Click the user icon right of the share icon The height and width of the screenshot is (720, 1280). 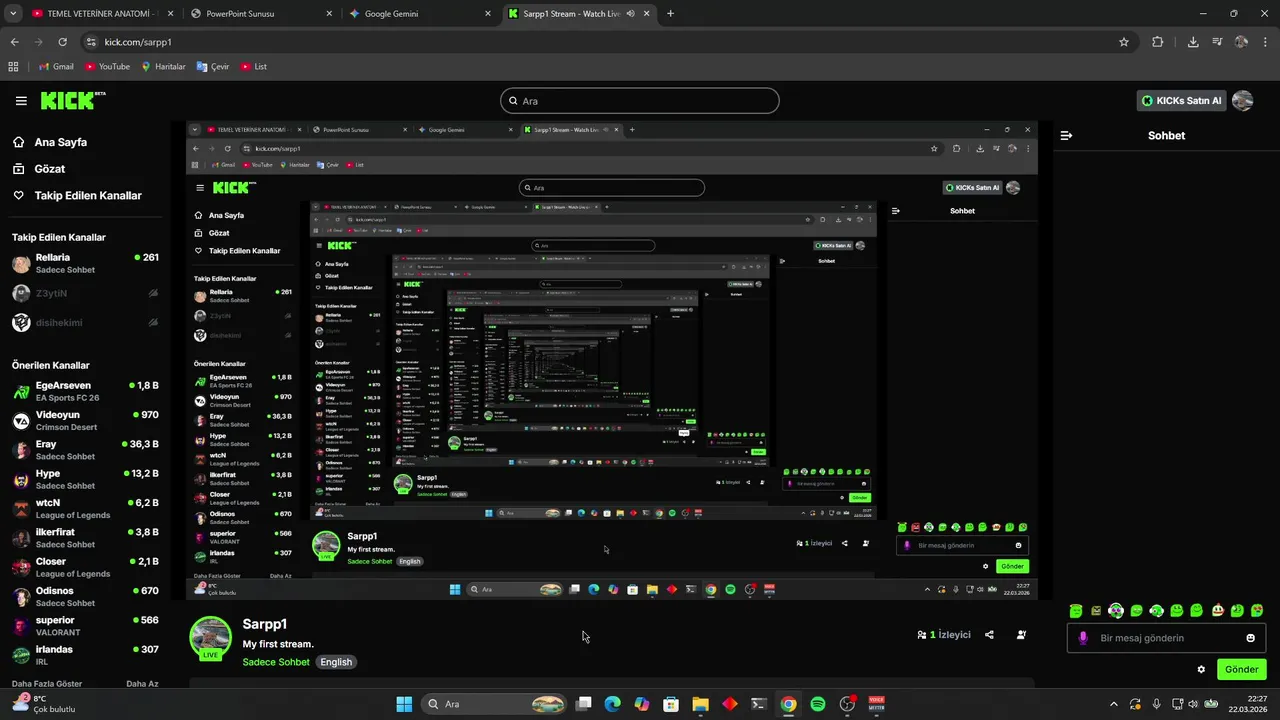pyautogui.click(x=1021, y=635)
